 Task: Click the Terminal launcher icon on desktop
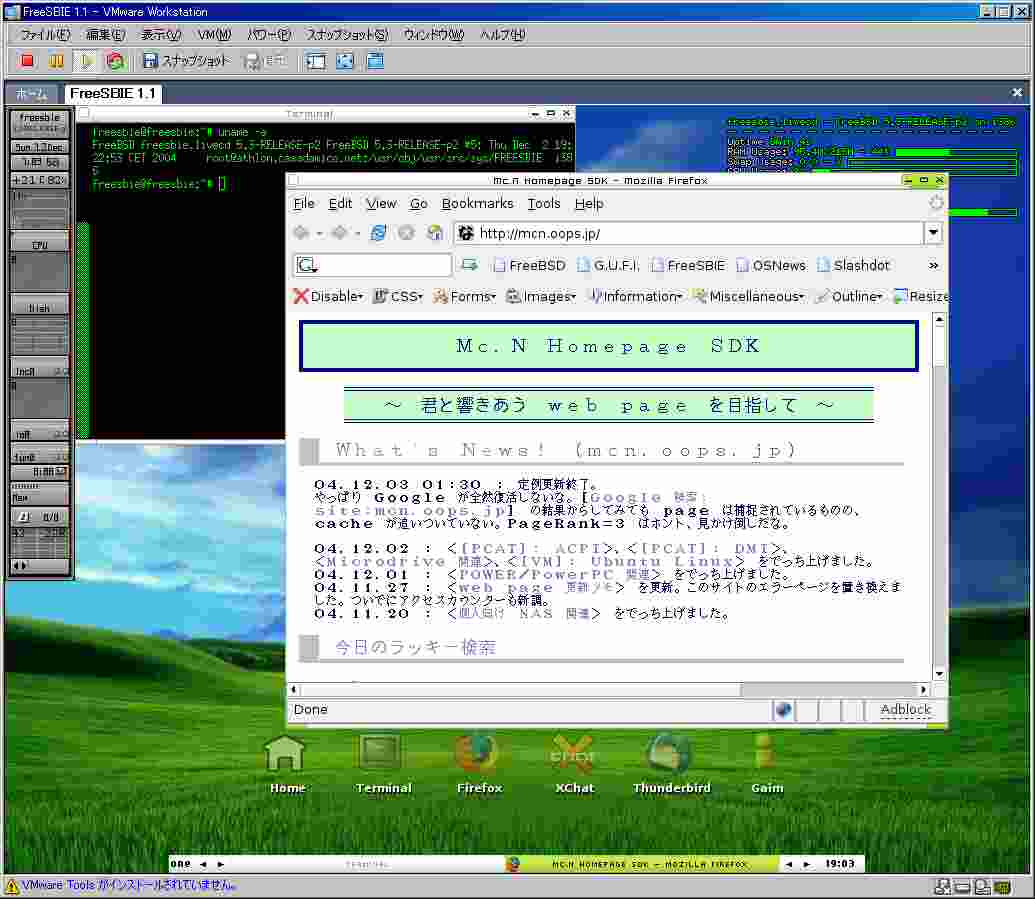(382, 762)
